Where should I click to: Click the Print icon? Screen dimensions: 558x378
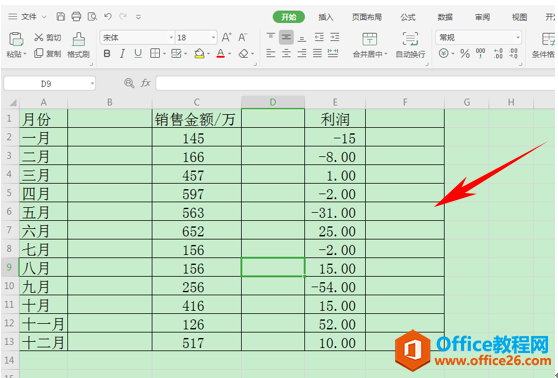tap(76, 16)
